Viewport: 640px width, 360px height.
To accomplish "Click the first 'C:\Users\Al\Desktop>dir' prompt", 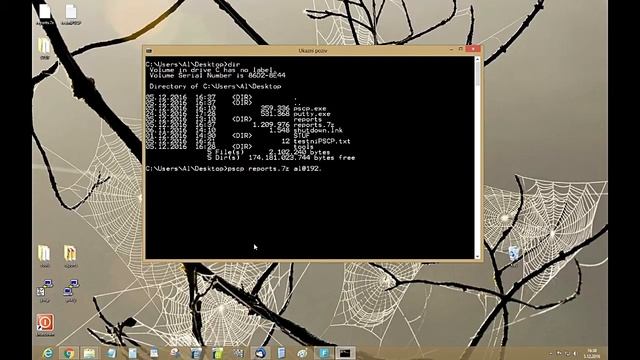I will pos(193,64).
